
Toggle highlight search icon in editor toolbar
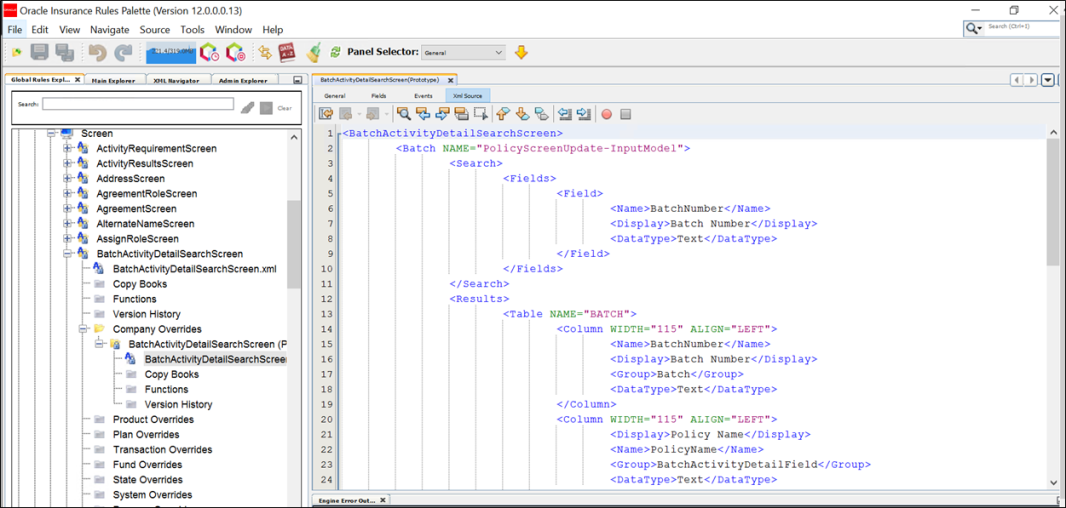pos(461,114)
